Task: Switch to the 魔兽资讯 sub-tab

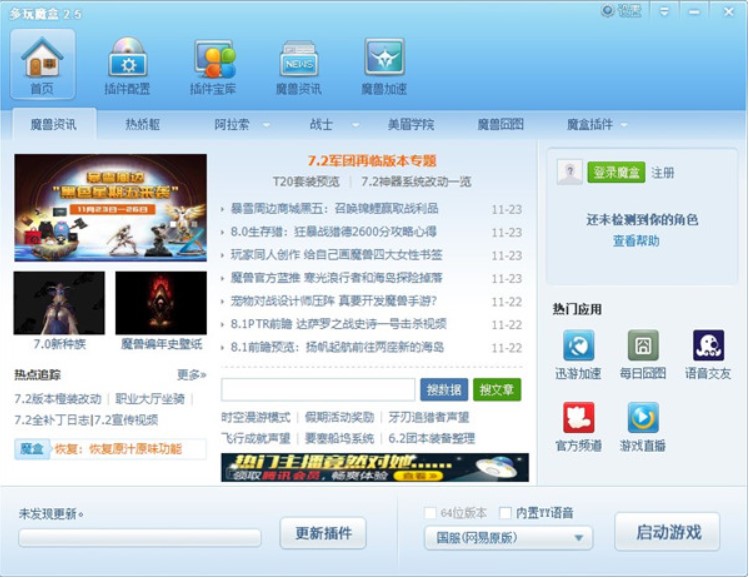Action: click(x=54, y=124)
